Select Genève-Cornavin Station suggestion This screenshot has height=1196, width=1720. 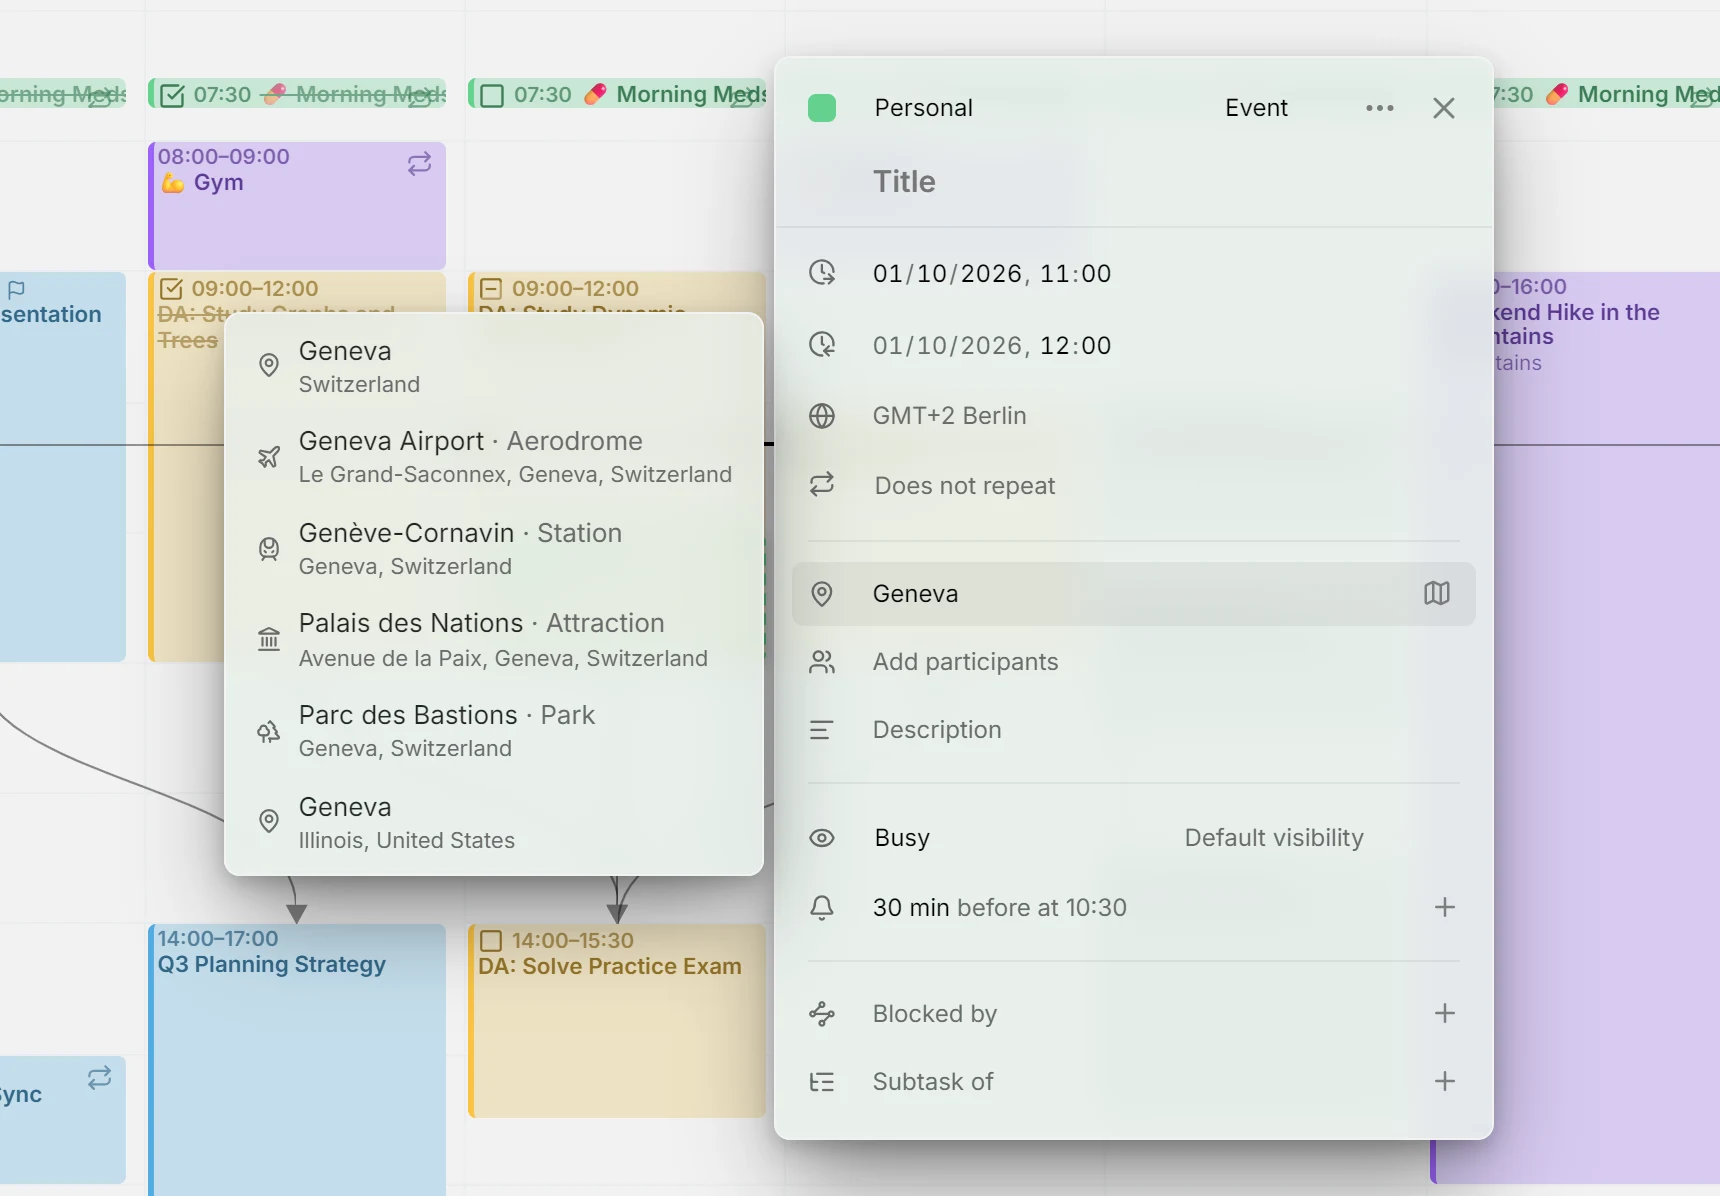(x=494, y=549)
